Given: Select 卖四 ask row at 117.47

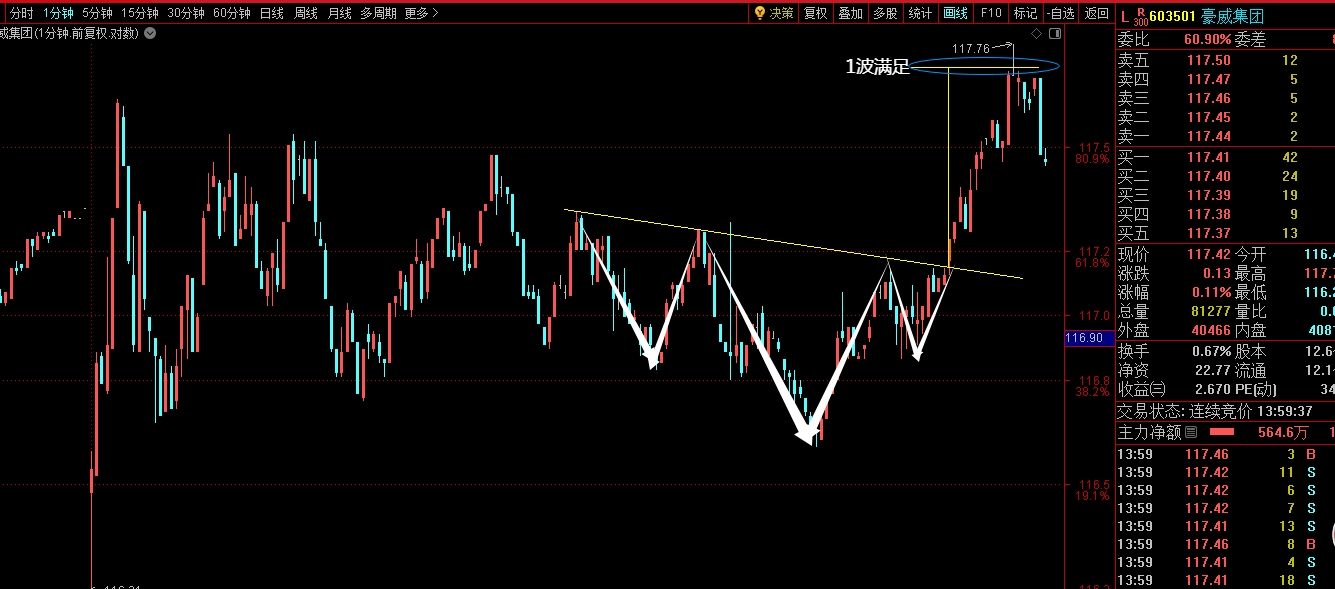Looking at the screenshot, I should (x=1225, y=79).
